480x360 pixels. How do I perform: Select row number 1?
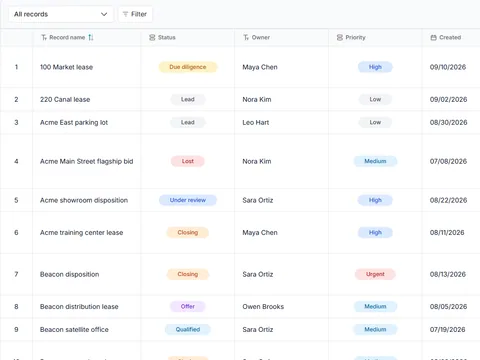point(16,67)
